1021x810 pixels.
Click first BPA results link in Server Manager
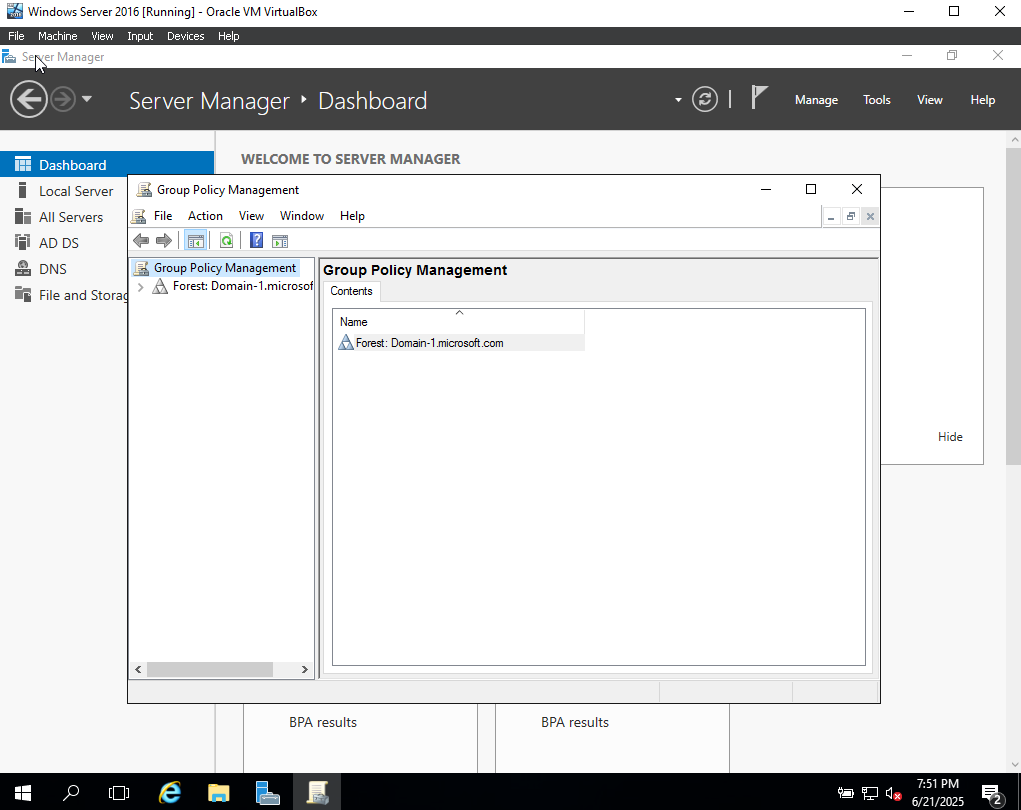click(323, 722)
